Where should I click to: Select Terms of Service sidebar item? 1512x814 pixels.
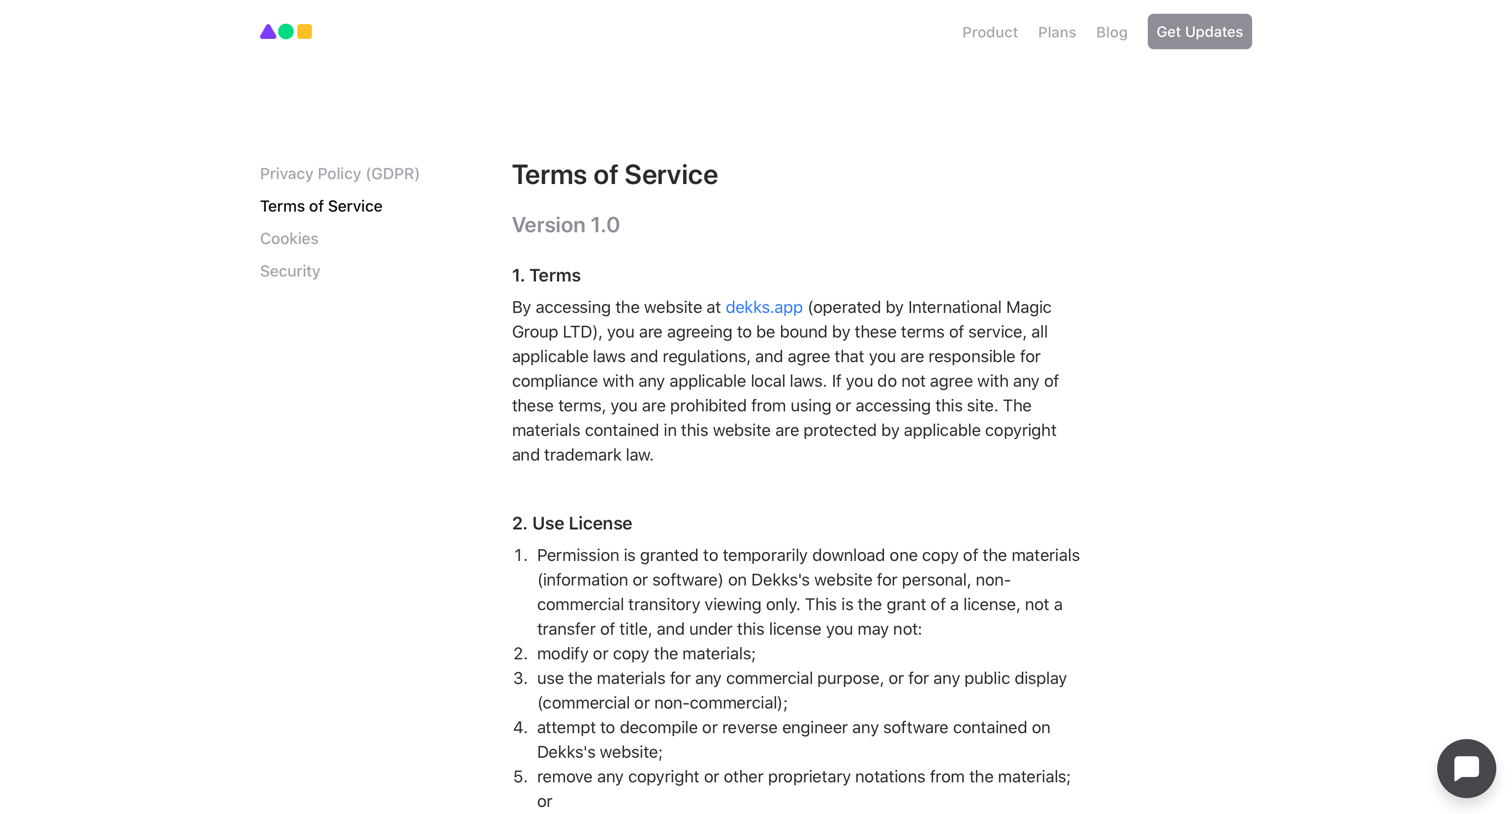point(321,206)
